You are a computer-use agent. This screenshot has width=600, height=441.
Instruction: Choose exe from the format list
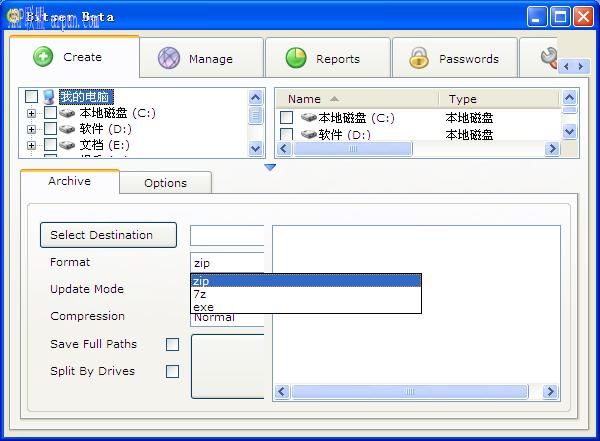click(306, 307)
